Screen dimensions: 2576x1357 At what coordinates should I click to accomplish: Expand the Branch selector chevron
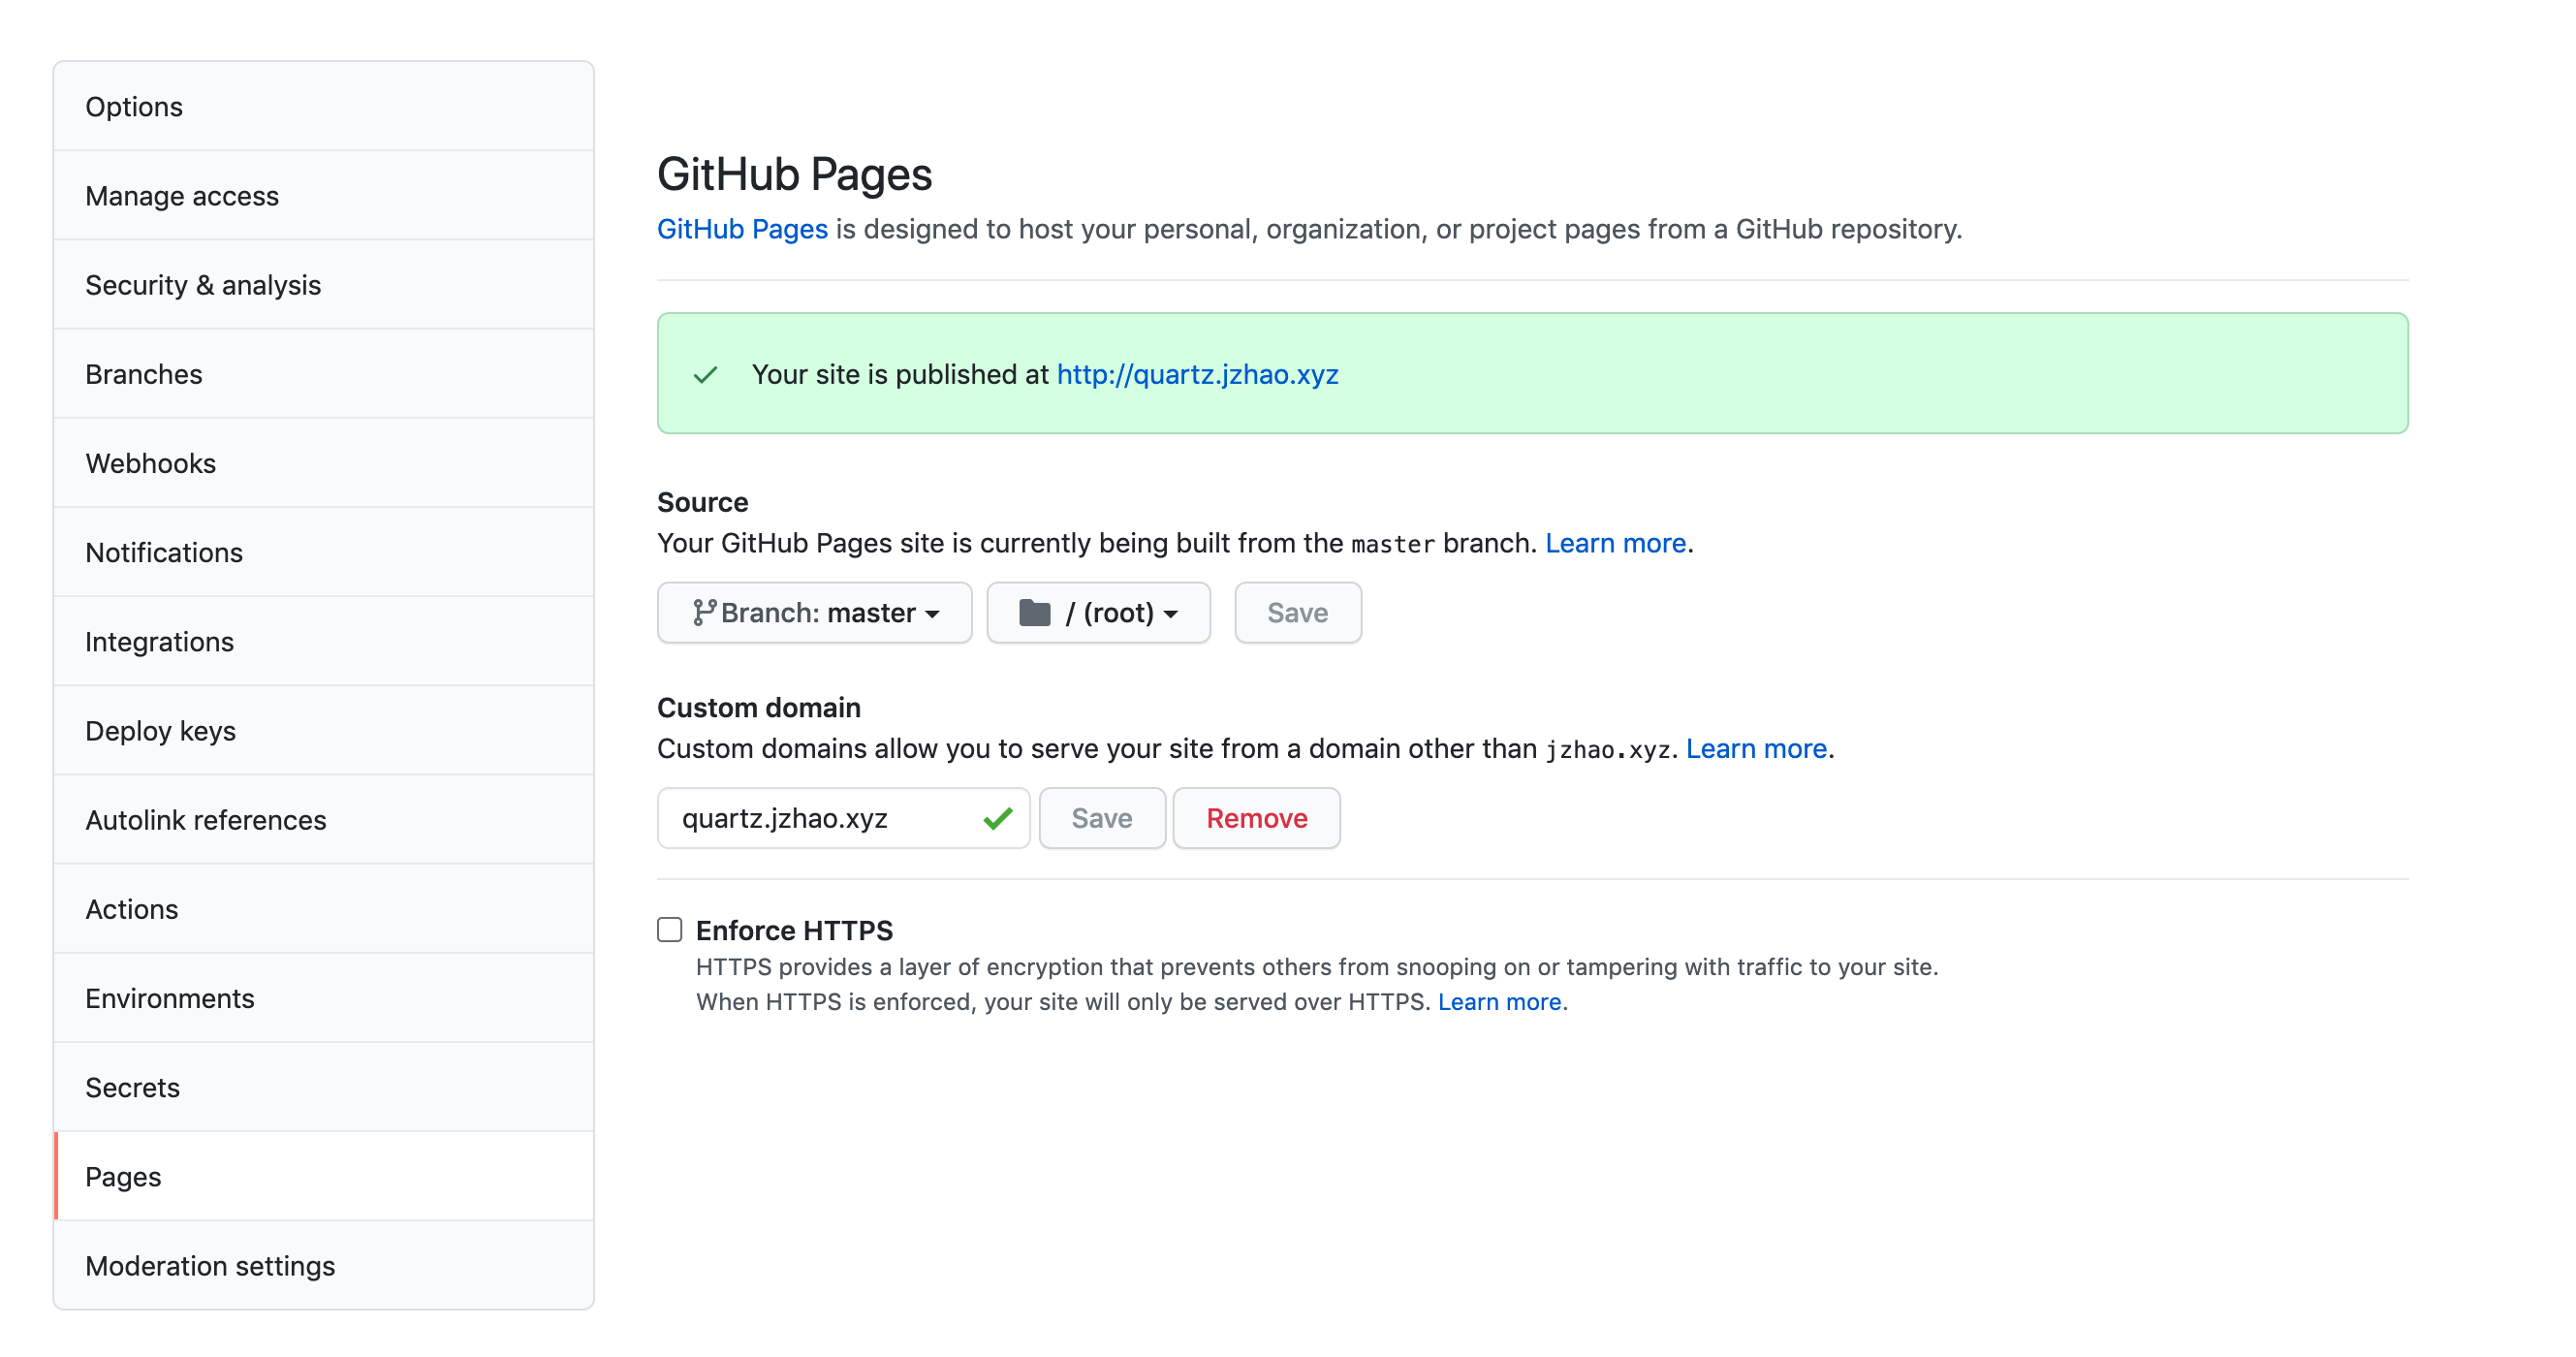(933, 615)
